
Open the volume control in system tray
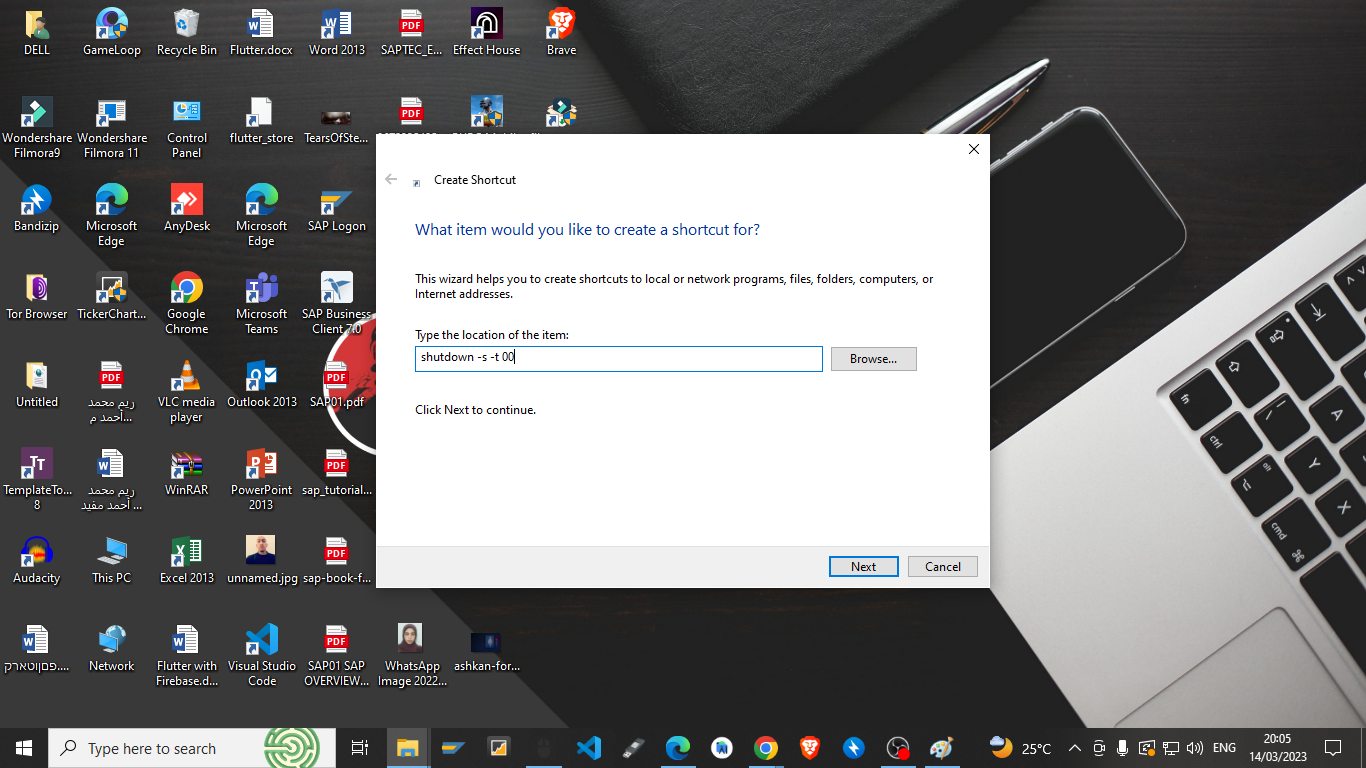click(1195, 748)
